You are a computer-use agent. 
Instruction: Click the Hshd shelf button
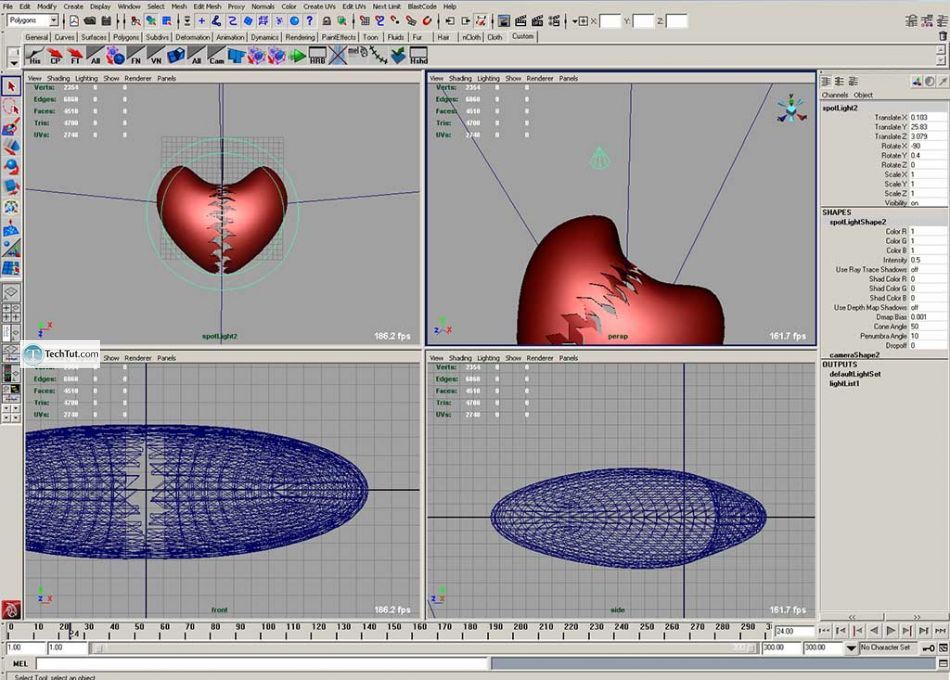pos(419,56)
